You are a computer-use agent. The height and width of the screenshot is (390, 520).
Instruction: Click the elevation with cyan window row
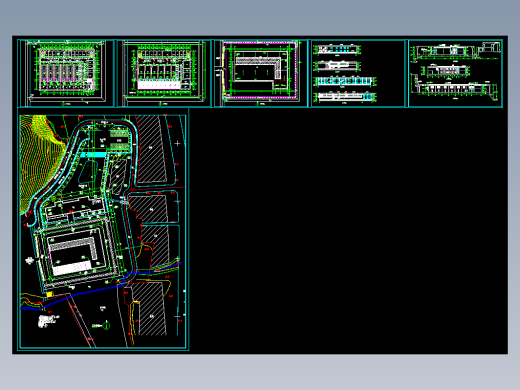(345, 81)
